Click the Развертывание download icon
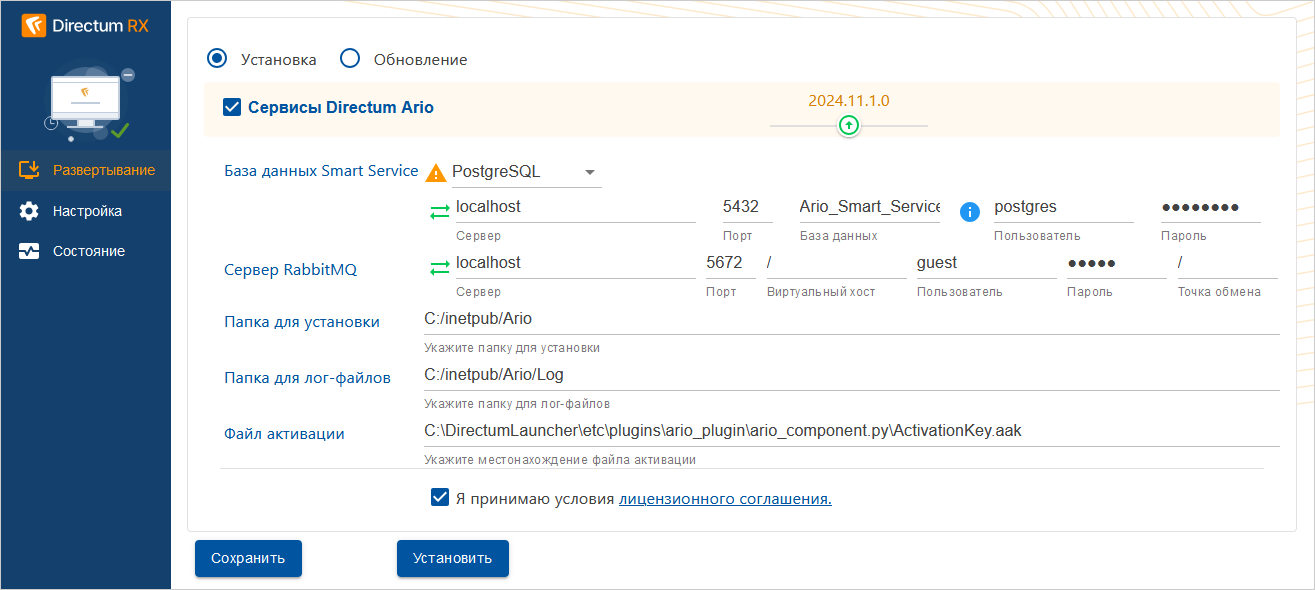1315x590 pixels. coord(29,170)
